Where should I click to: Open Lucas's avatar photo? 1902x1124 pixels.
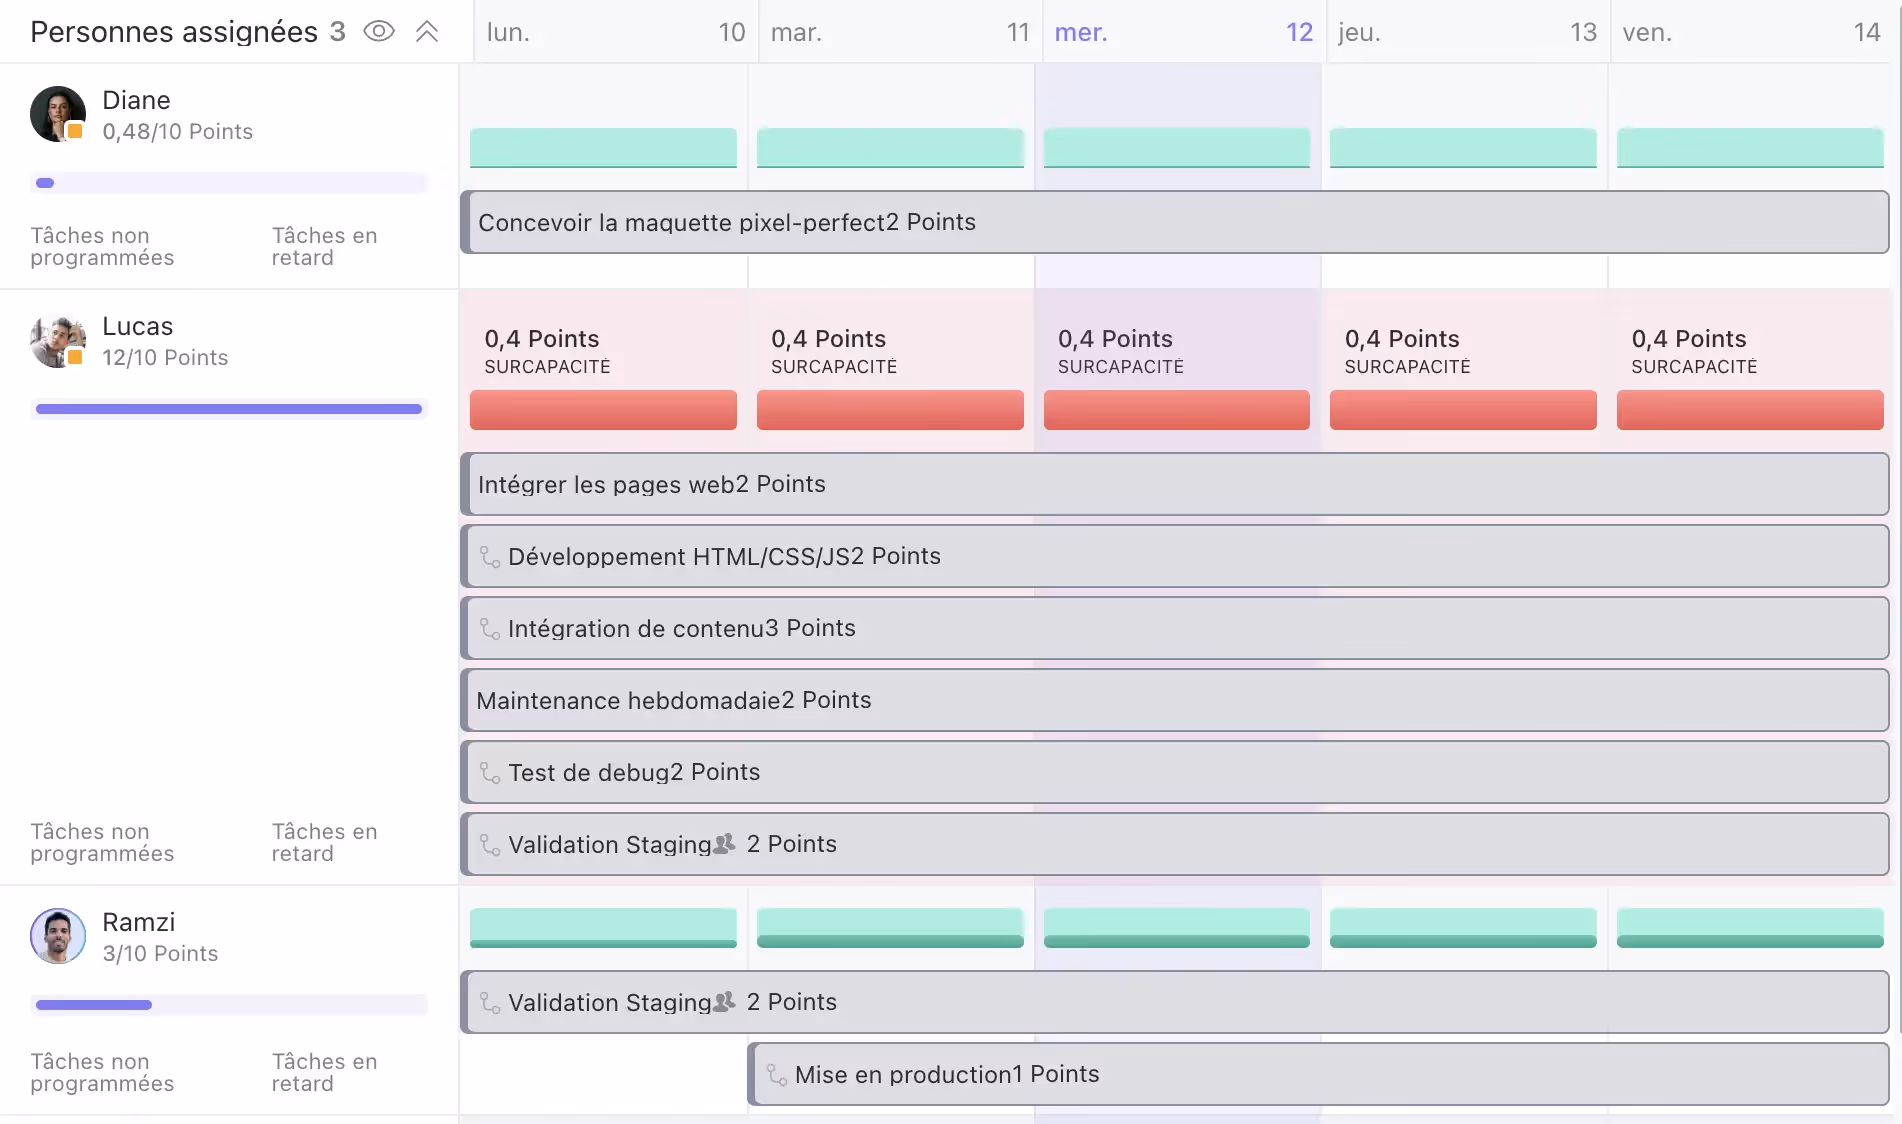tap(57, 341)
